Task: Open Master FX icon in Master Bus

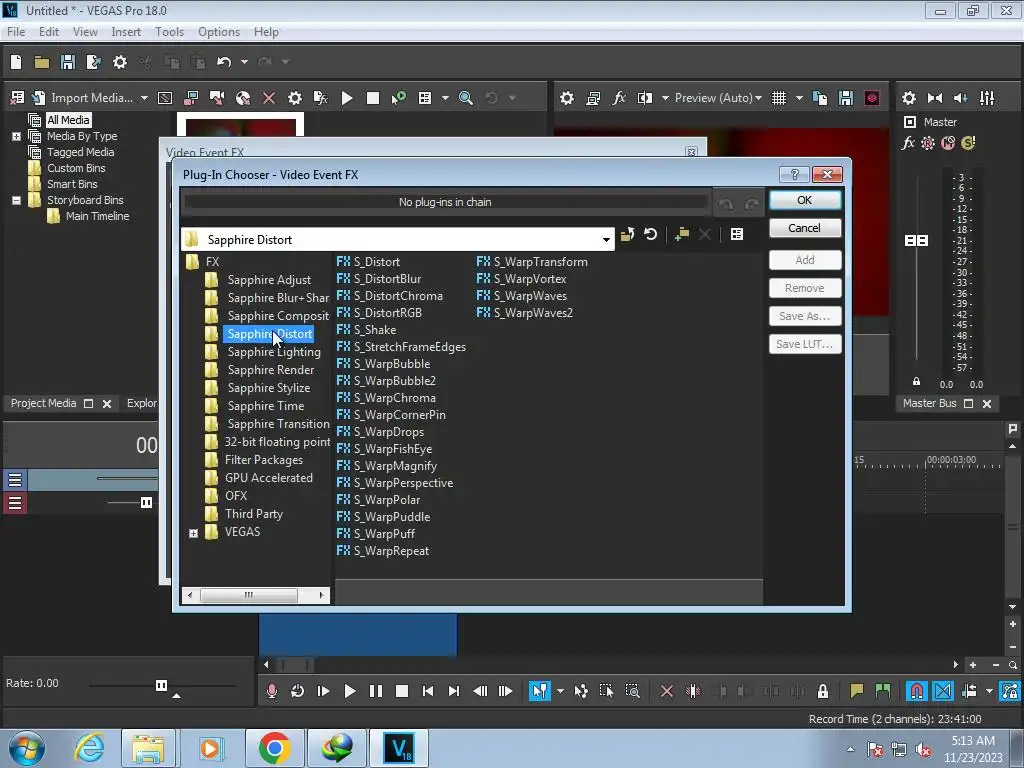Action: point(908,143)
